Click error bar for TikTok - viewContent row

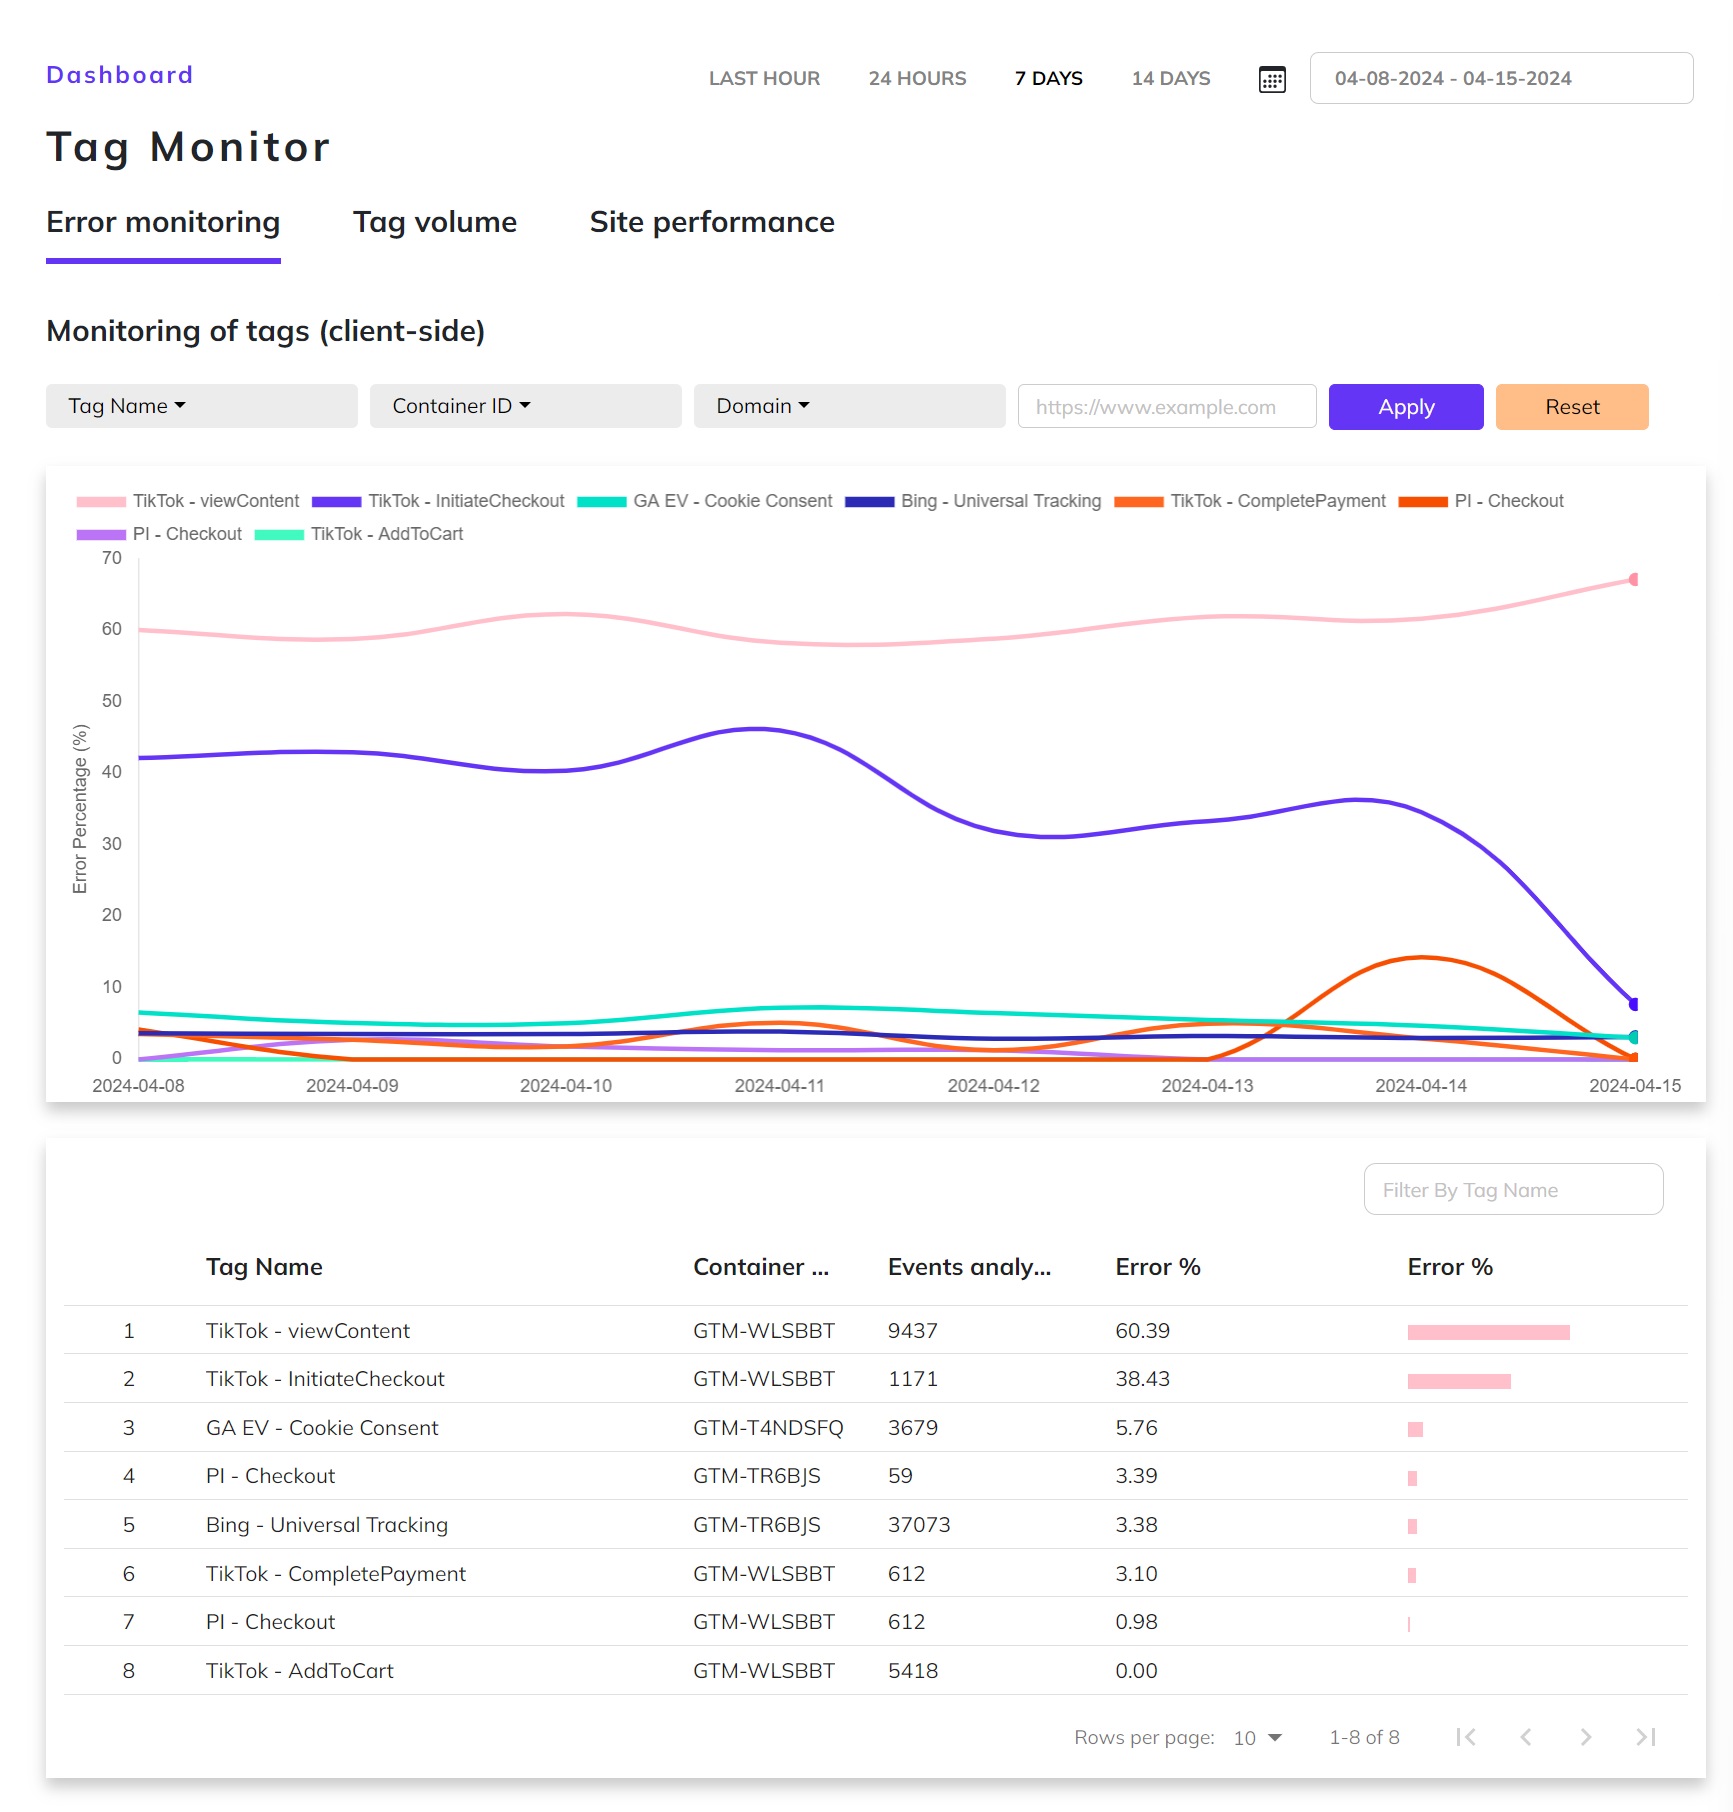[x=1488, y=1332]
